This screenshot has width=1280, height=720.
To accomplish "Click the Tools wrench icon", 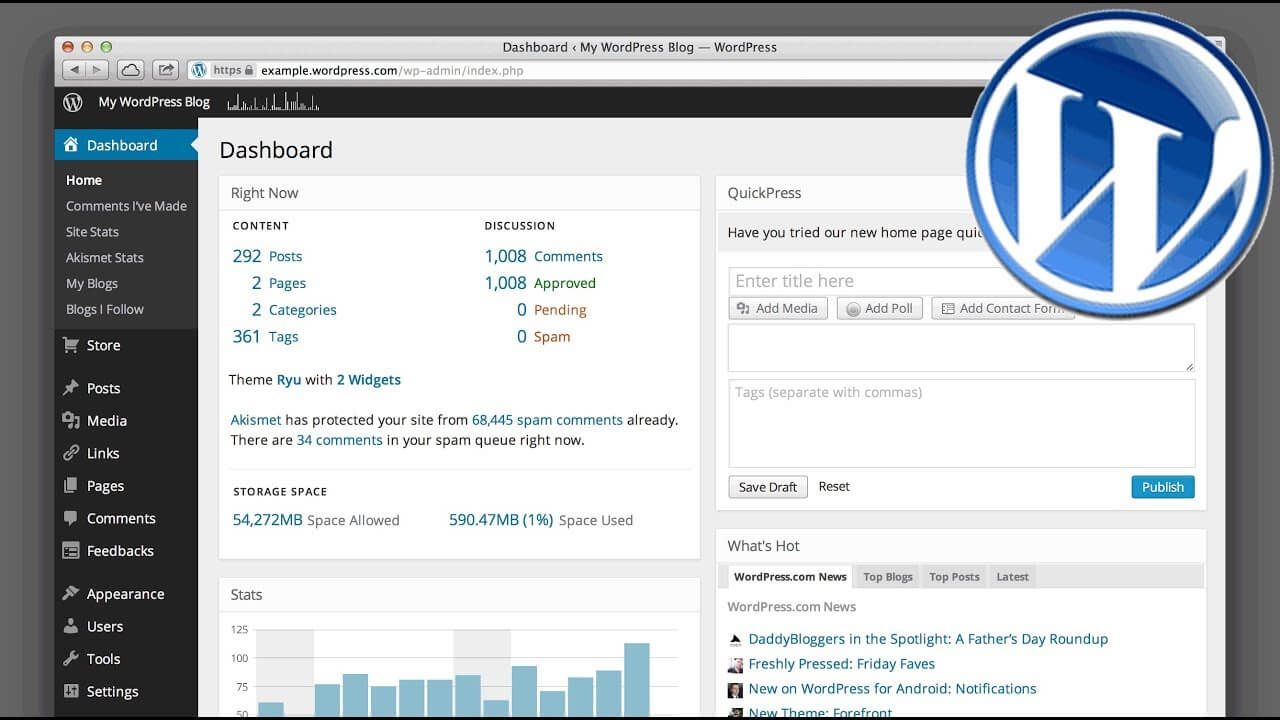I will 71,659.
